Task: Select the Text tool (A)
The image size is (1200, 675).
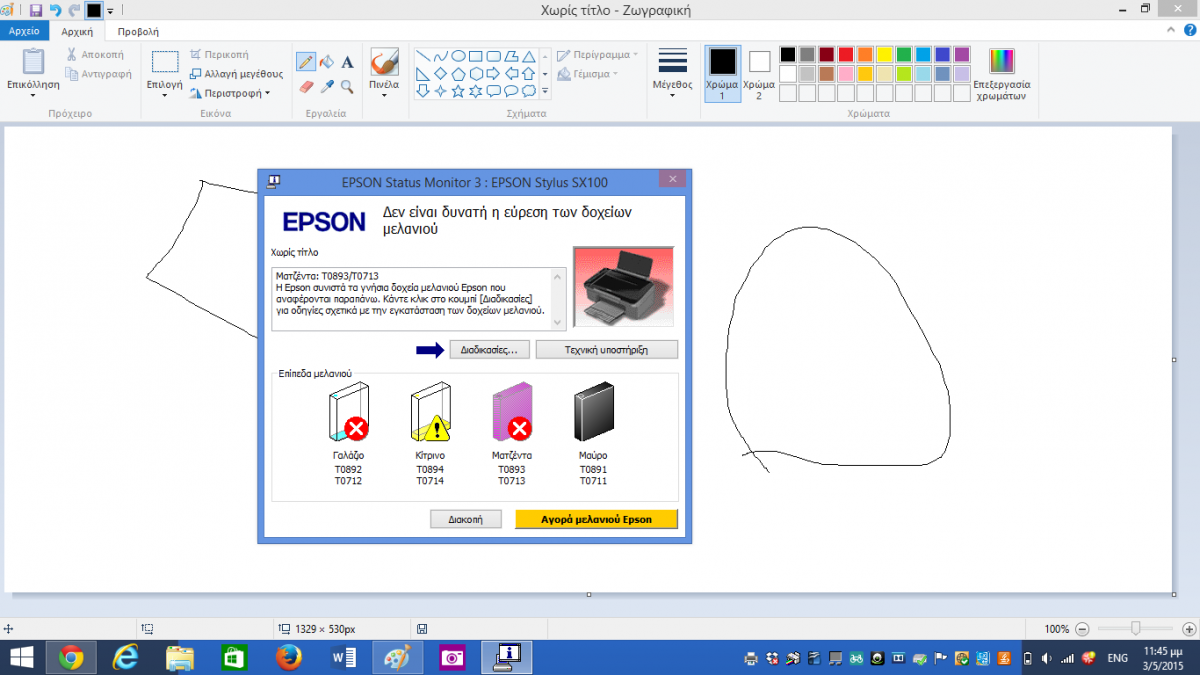Action: point(347,62)
